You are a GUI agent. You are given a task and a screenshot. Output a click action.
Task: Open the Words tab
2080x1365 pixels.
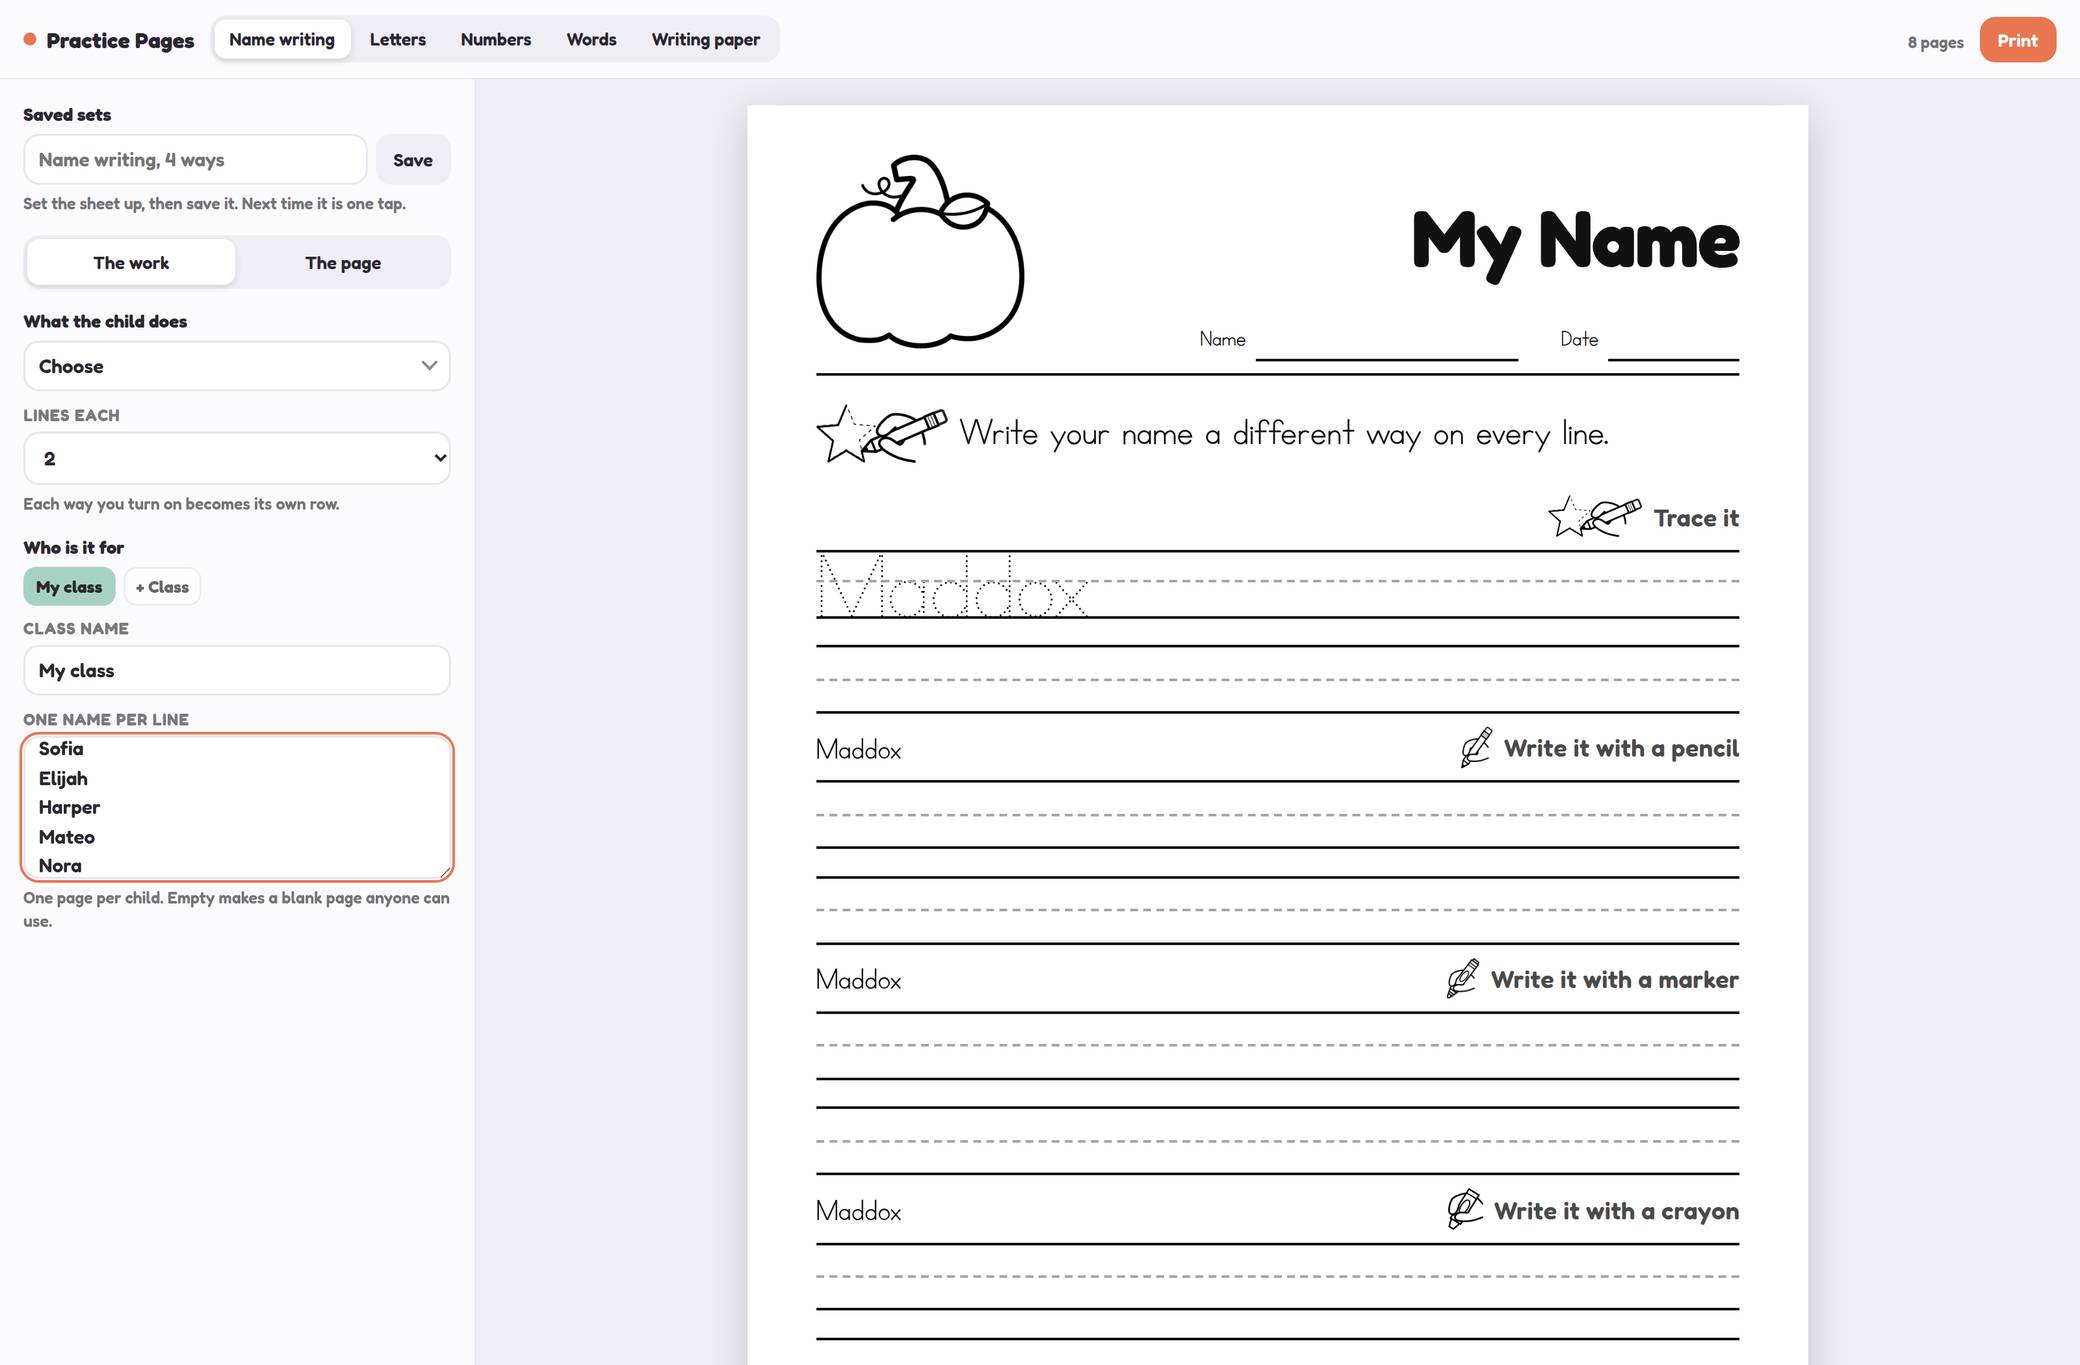(591, 40)
